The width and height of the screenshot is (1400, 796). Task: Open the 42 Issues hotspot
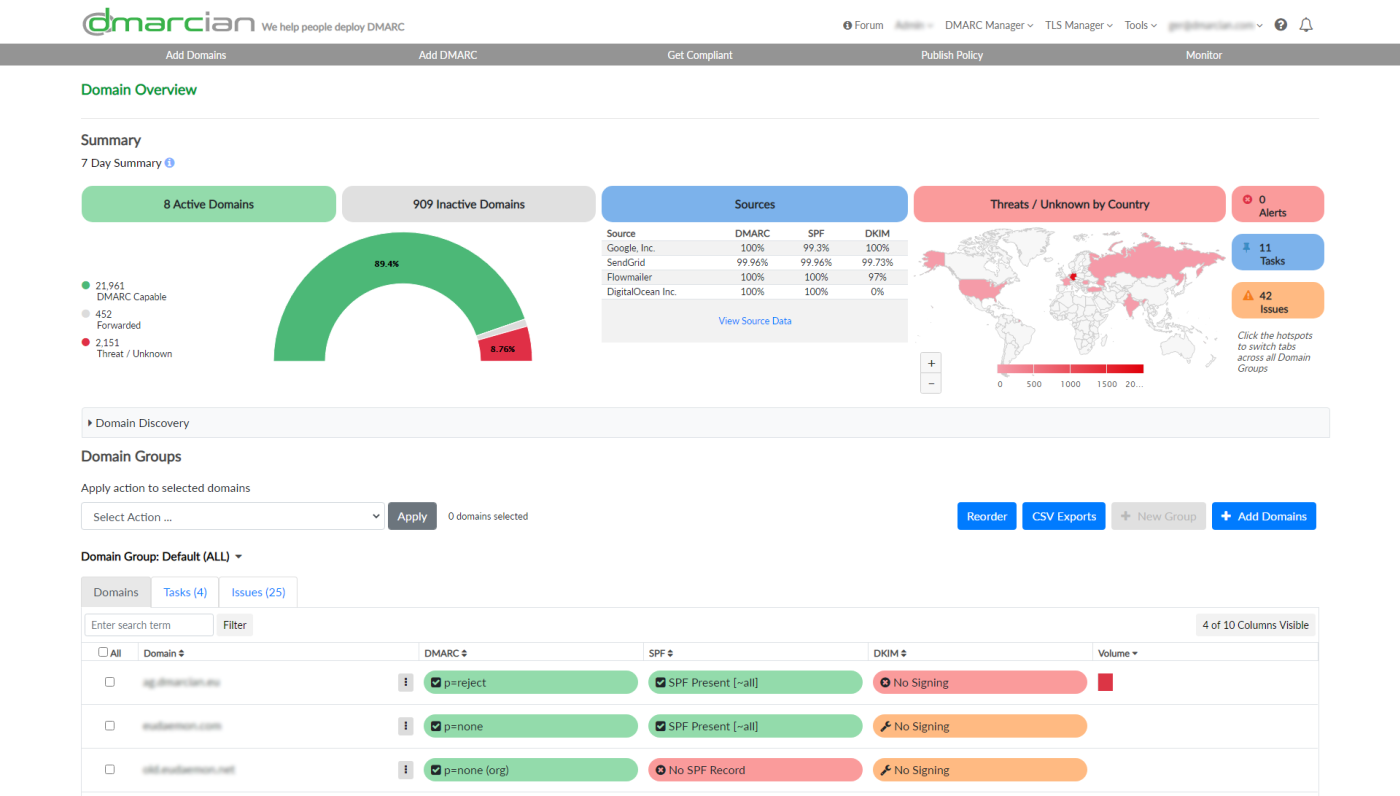point(1278,301)
